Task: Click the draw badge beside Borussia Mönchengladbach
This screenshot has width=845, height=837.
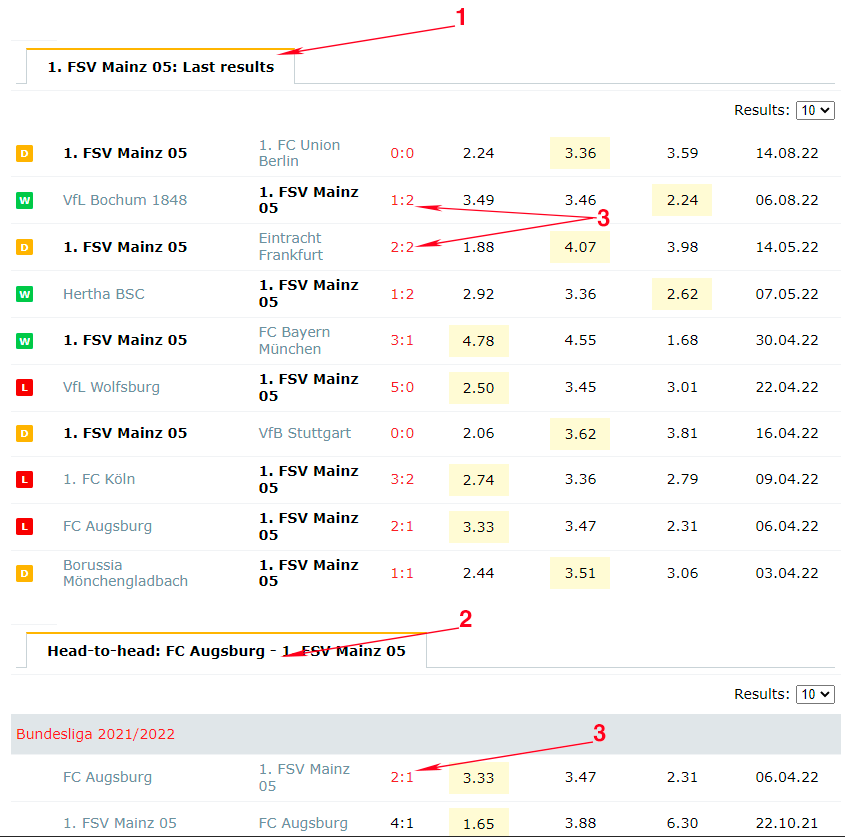Action: (24, 574)
